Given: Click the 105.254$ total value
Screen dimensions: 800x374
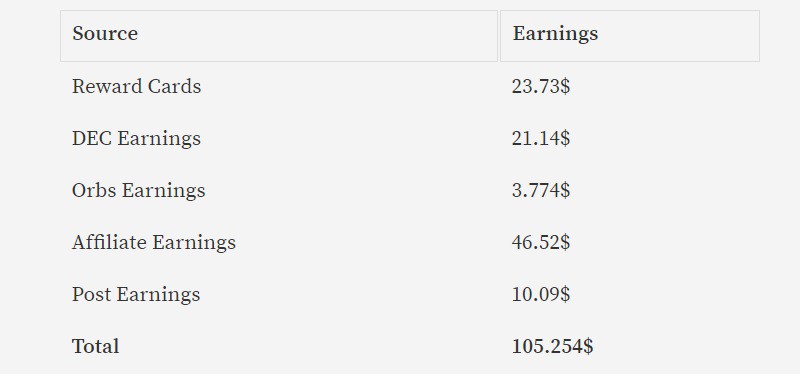Looking at the screenshot, I should (x=553, y=346).
